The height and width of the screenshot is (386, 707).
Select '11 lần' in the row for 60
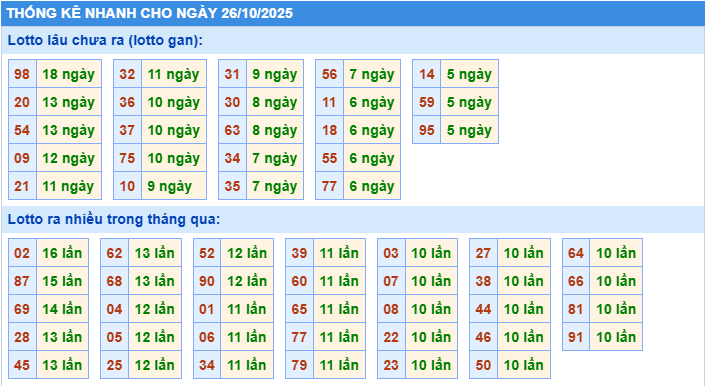pos(339,281)
